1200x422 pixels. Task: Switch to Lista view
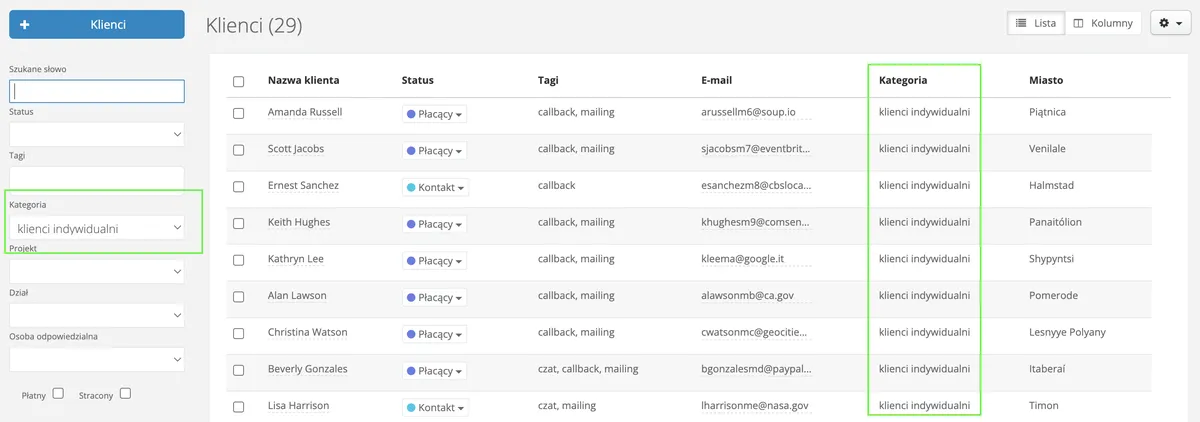[1036, 23]
